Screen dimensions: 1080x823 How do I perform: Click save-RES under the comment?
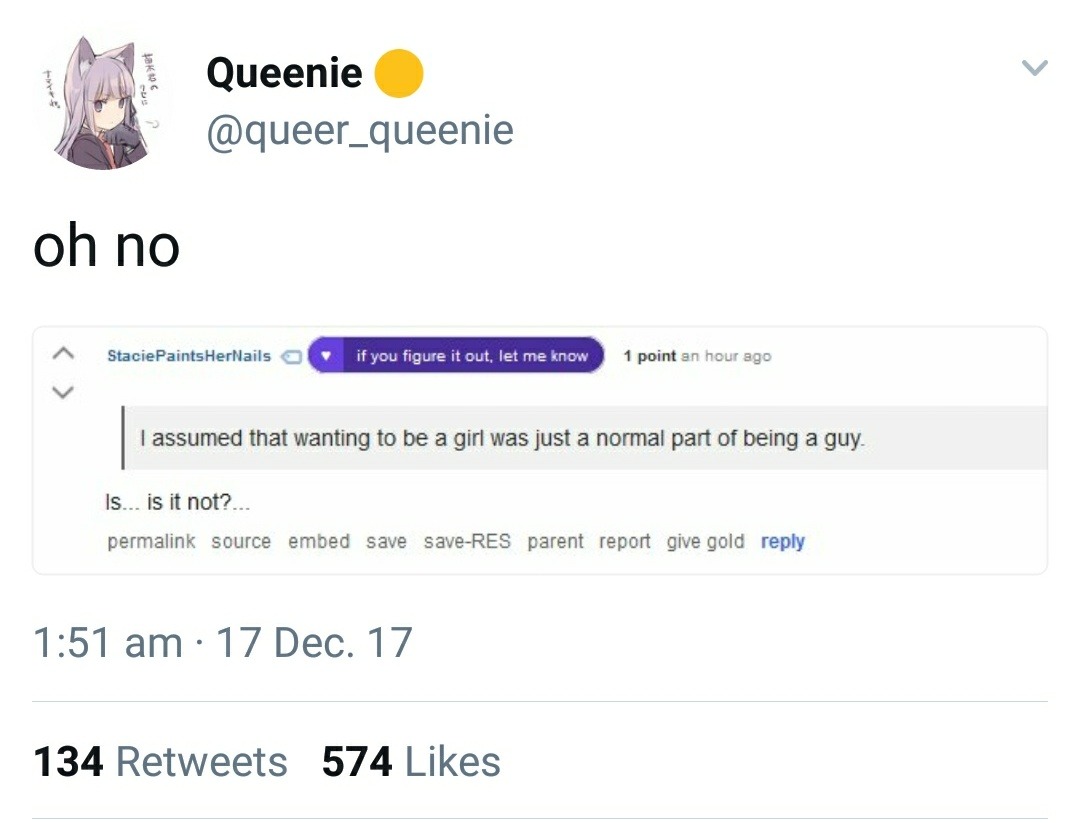467,541
